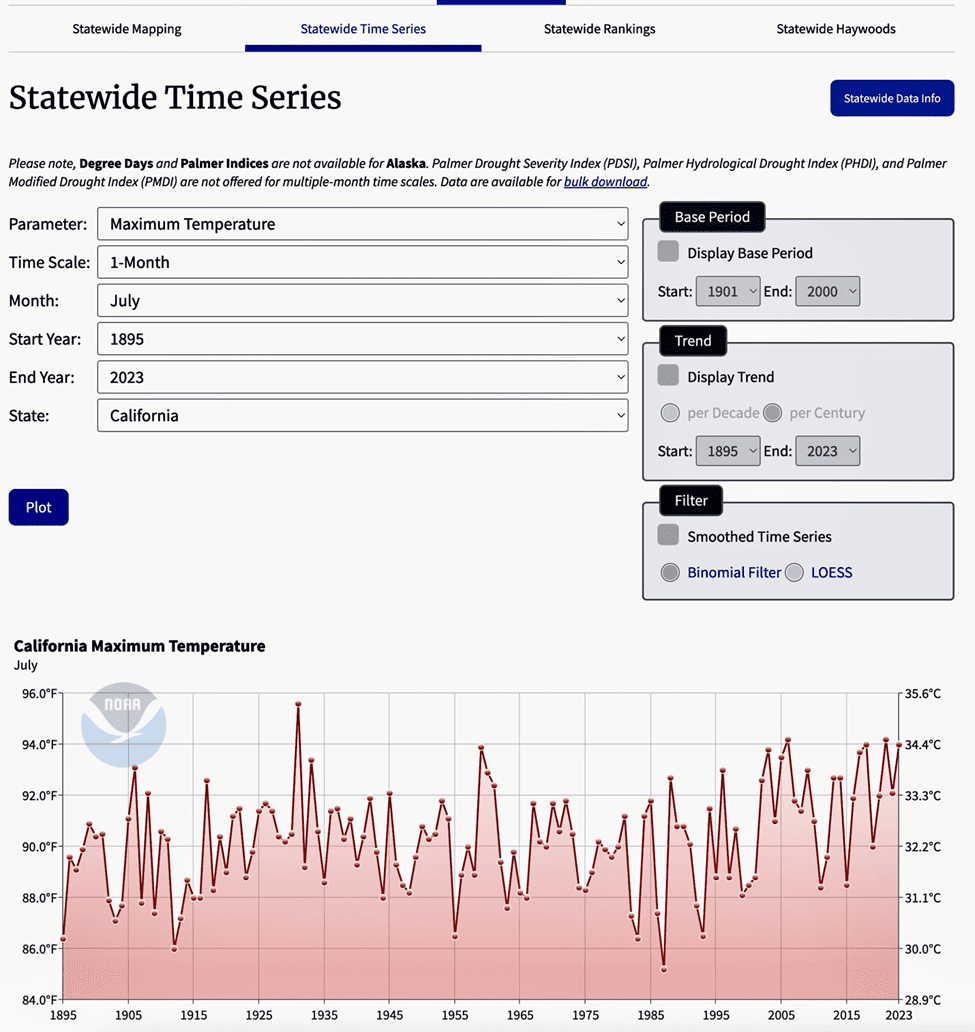Open the Month dropdown set to July
Screen dimensions: 975x1032
(362, 301)
